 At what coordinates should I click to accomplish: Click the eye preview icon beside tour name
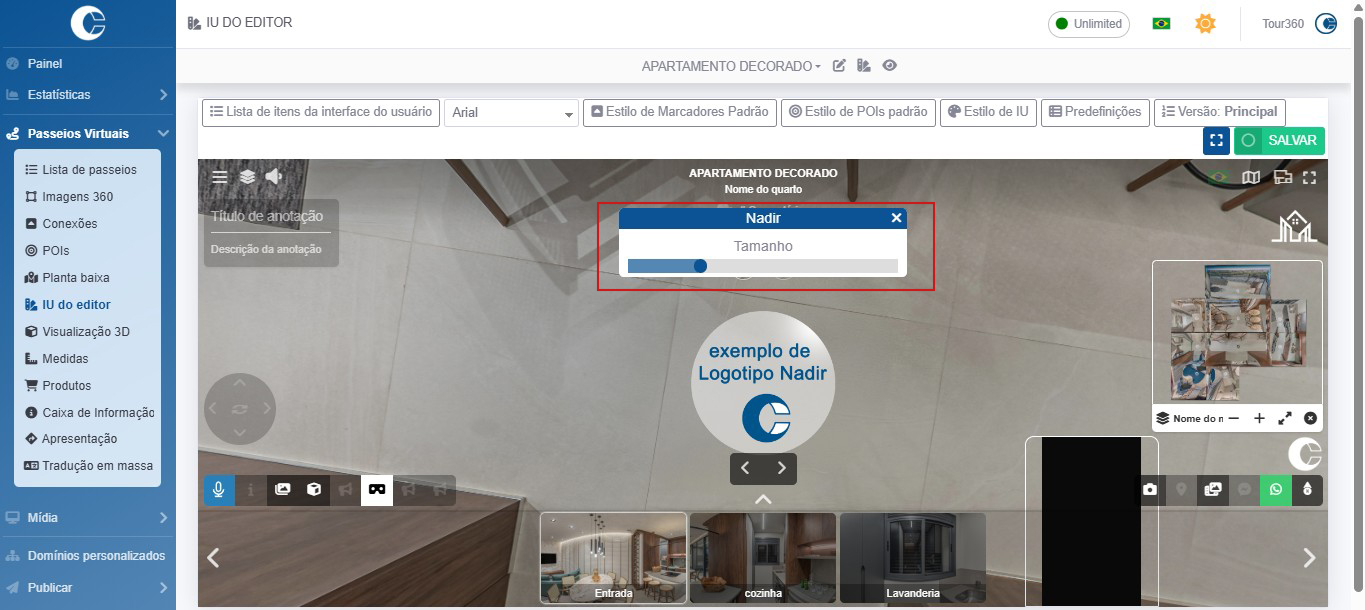coord(889,66)
